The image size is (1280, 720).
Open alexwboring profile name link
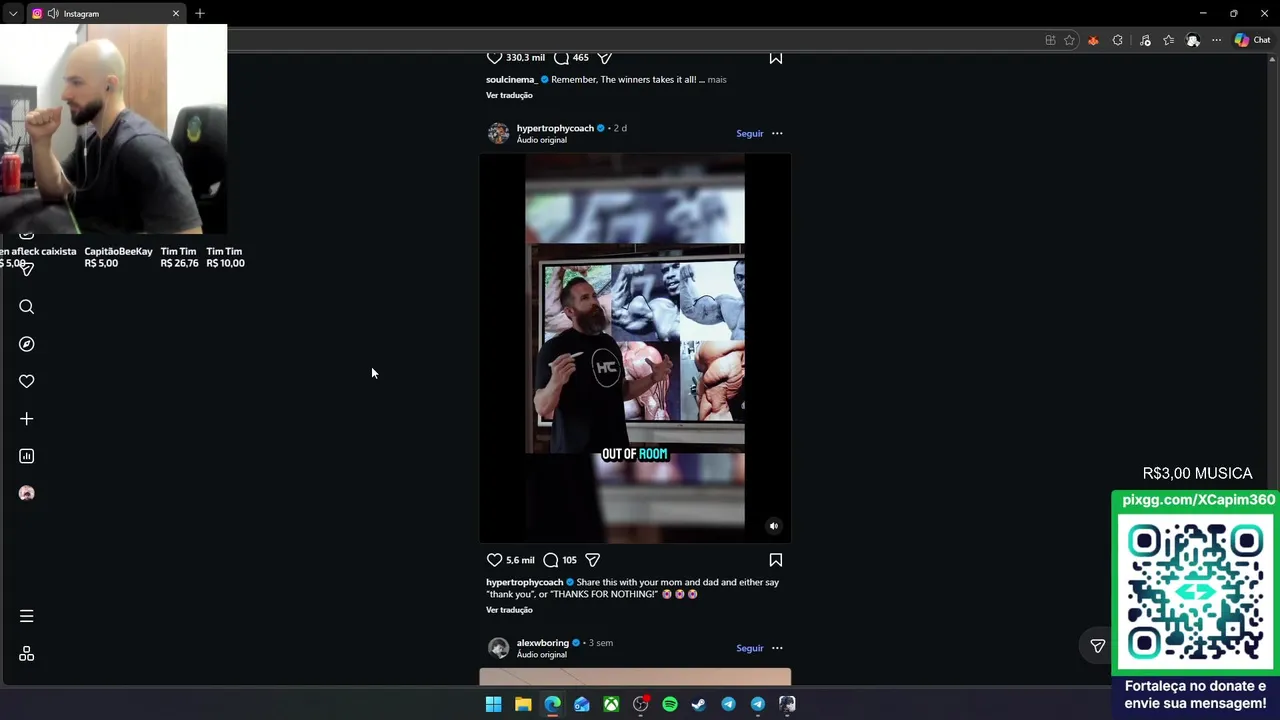point(543,643)
